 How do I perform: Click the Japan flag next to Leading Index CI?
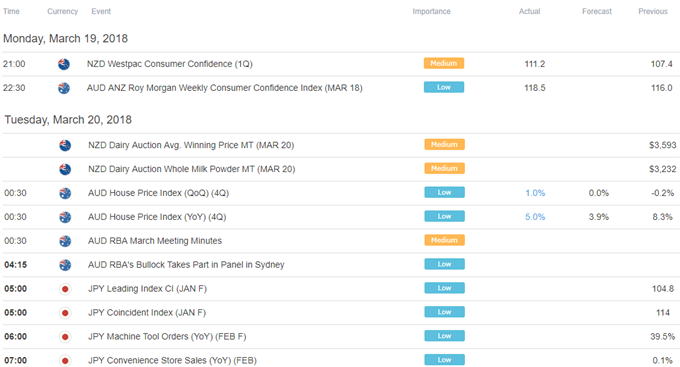click(65, 289)
